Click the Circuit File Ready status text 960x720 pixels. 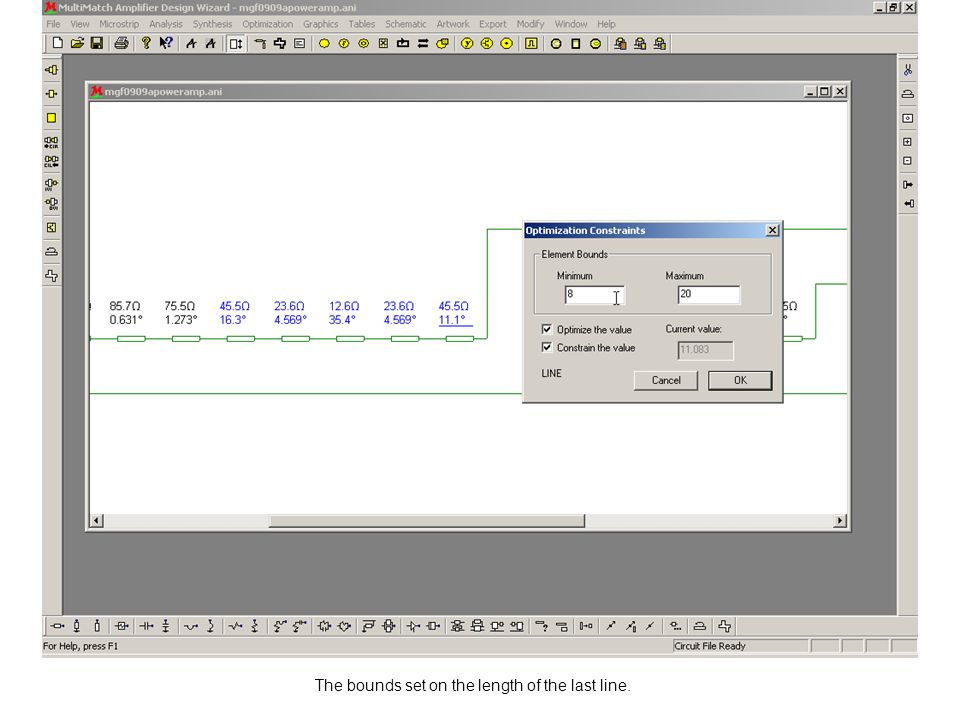[710, 646]
